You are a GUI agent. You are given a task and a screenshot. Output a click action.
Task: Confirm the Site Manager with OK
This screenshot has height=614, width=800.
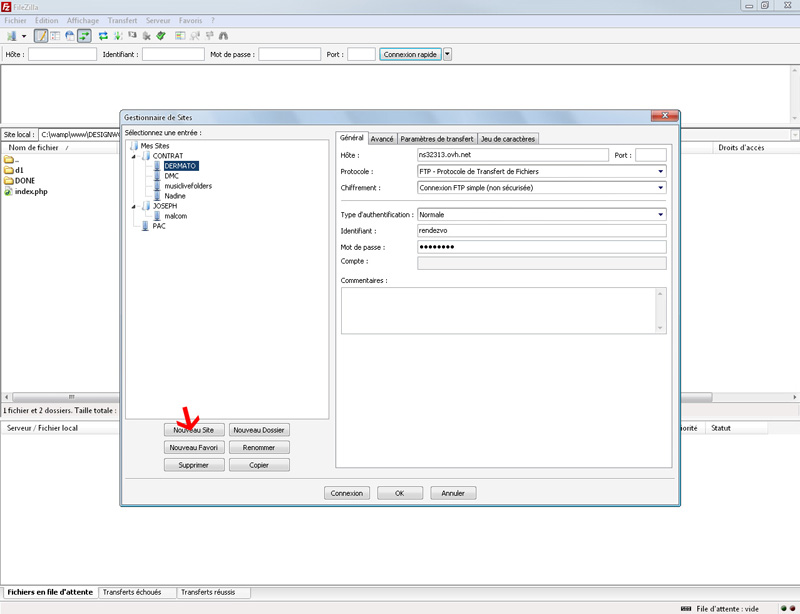click(x=400, y=494)
